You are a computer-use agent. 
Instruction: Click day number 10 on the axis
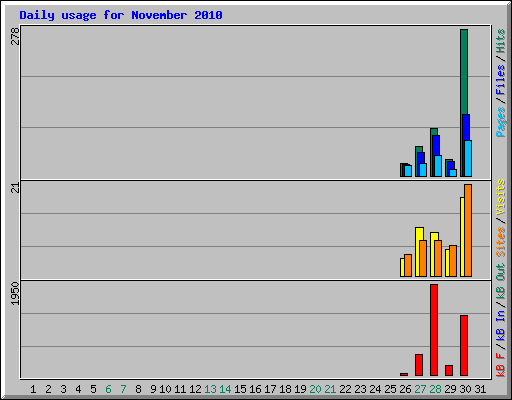[x=165, y=389]
